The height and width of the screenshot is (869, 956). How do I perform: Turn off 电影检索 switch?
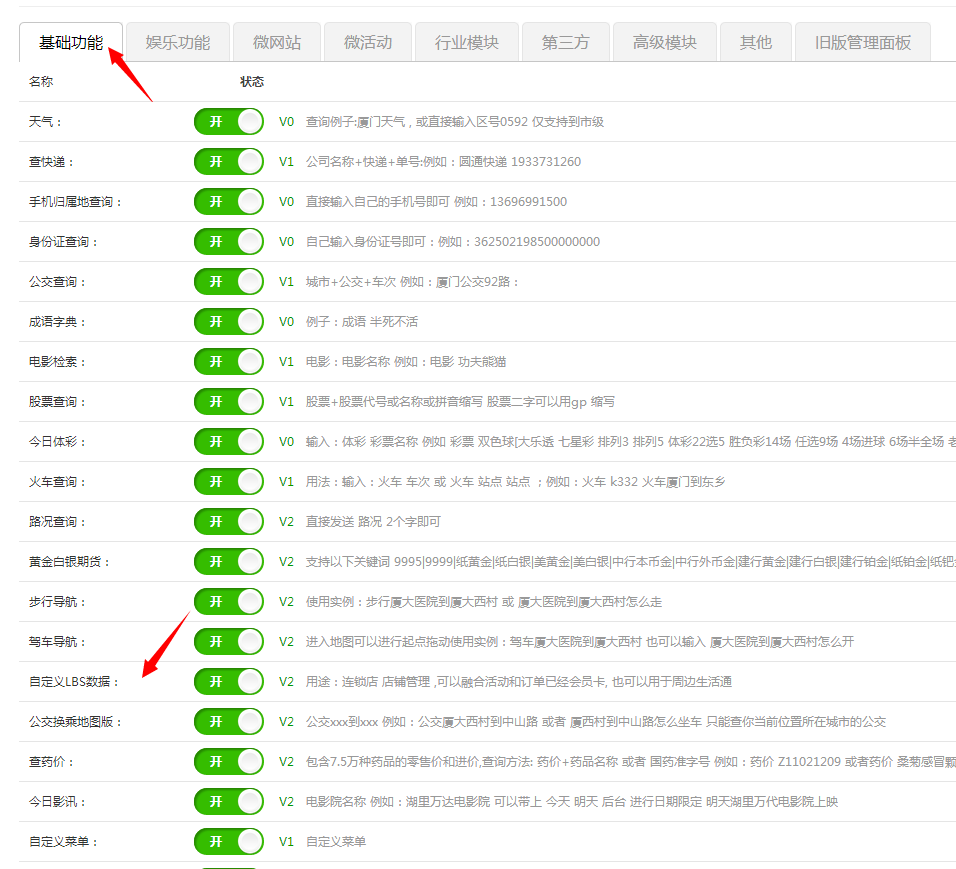[228, 362]
